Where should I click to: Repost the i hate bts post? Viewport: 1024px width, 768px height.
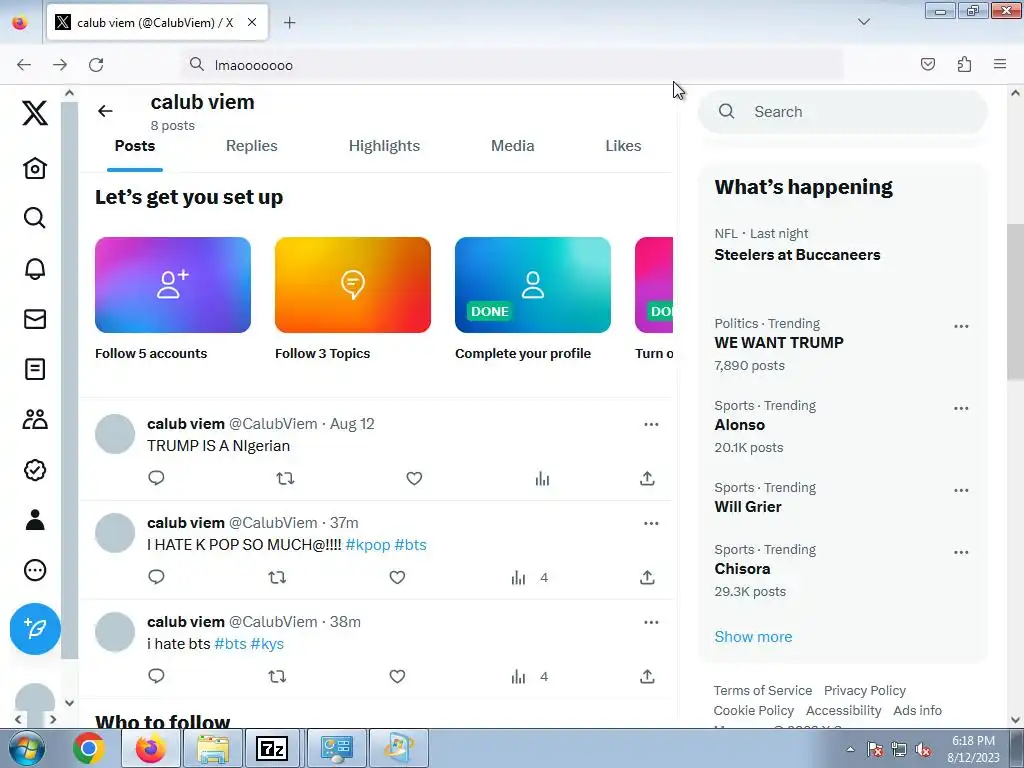tap(277, 677)
